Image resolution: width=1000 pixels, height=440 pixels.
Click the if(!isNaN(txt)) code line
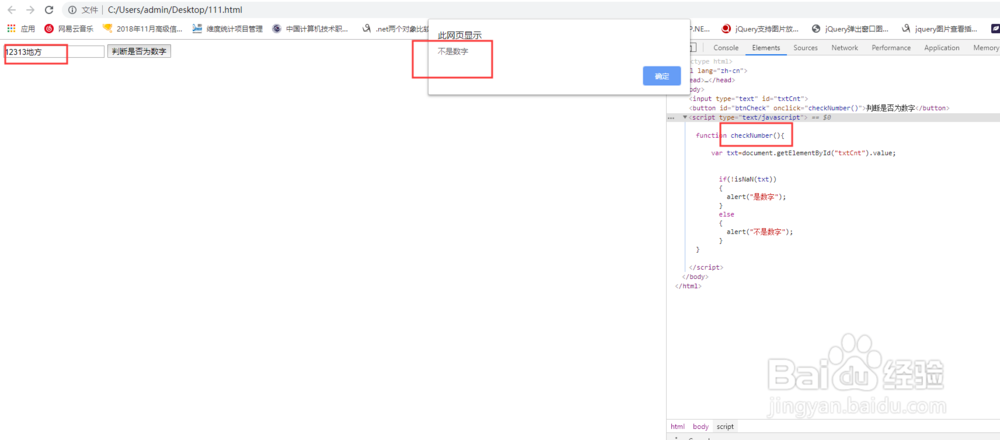click(747, 179)
